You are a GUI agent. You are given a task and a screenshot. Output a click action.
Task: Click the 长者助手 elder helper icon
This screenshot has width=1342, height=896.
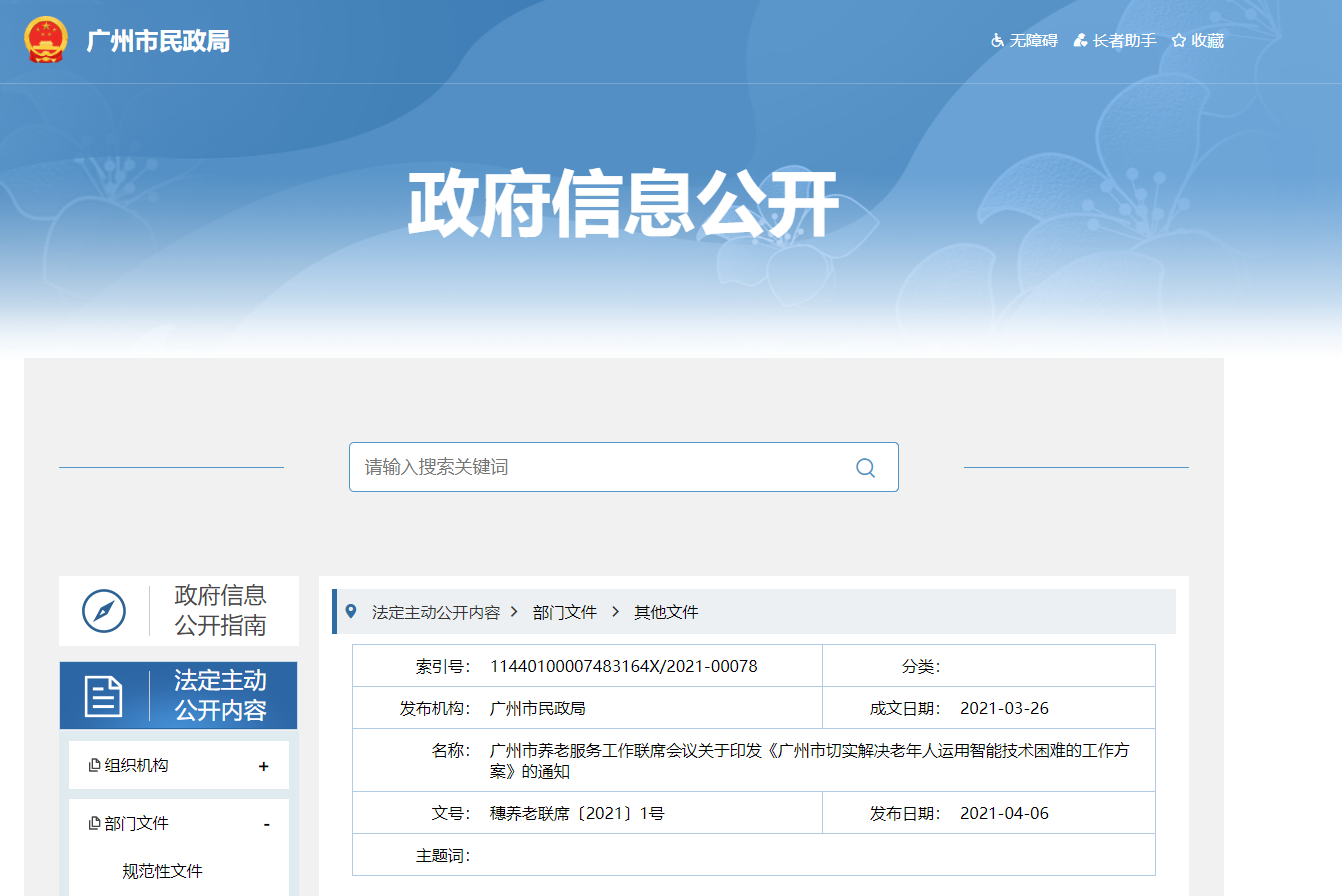[x=1080, y=41]
